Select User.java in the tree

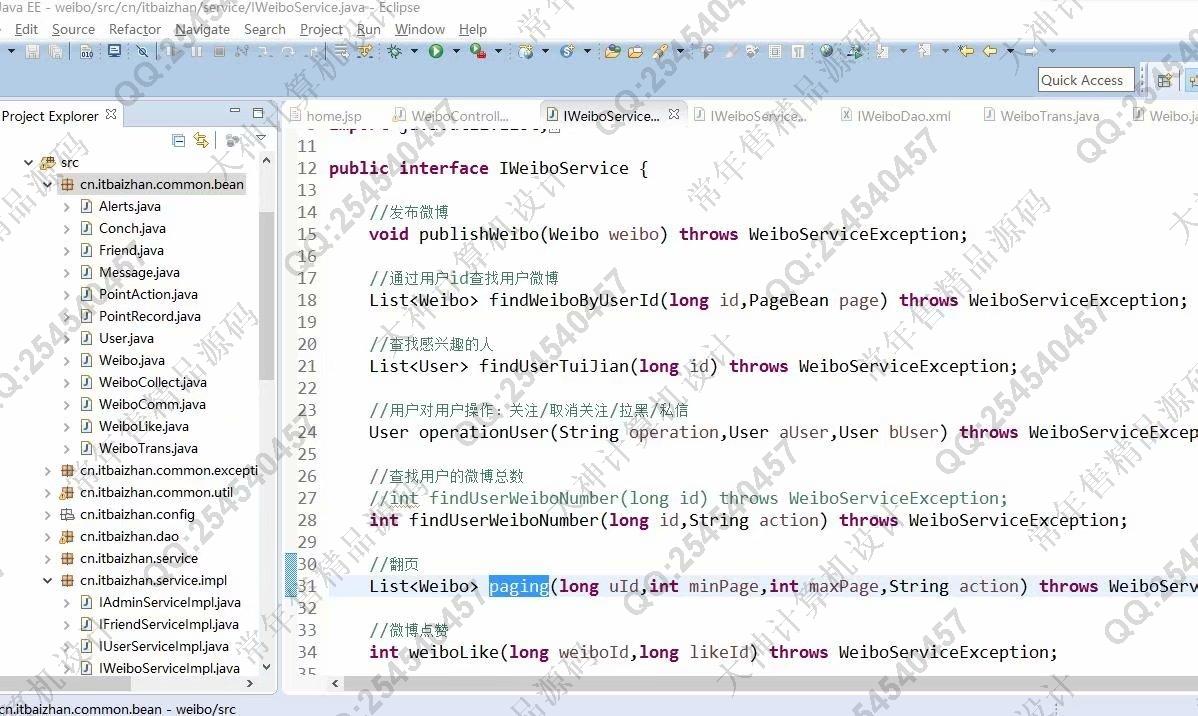tap(126, 338)
